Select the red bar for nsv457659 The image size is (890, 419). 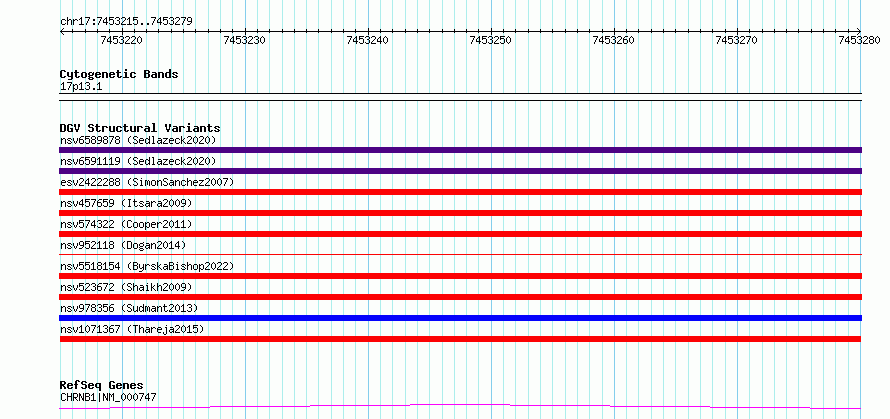coord(460,213)
